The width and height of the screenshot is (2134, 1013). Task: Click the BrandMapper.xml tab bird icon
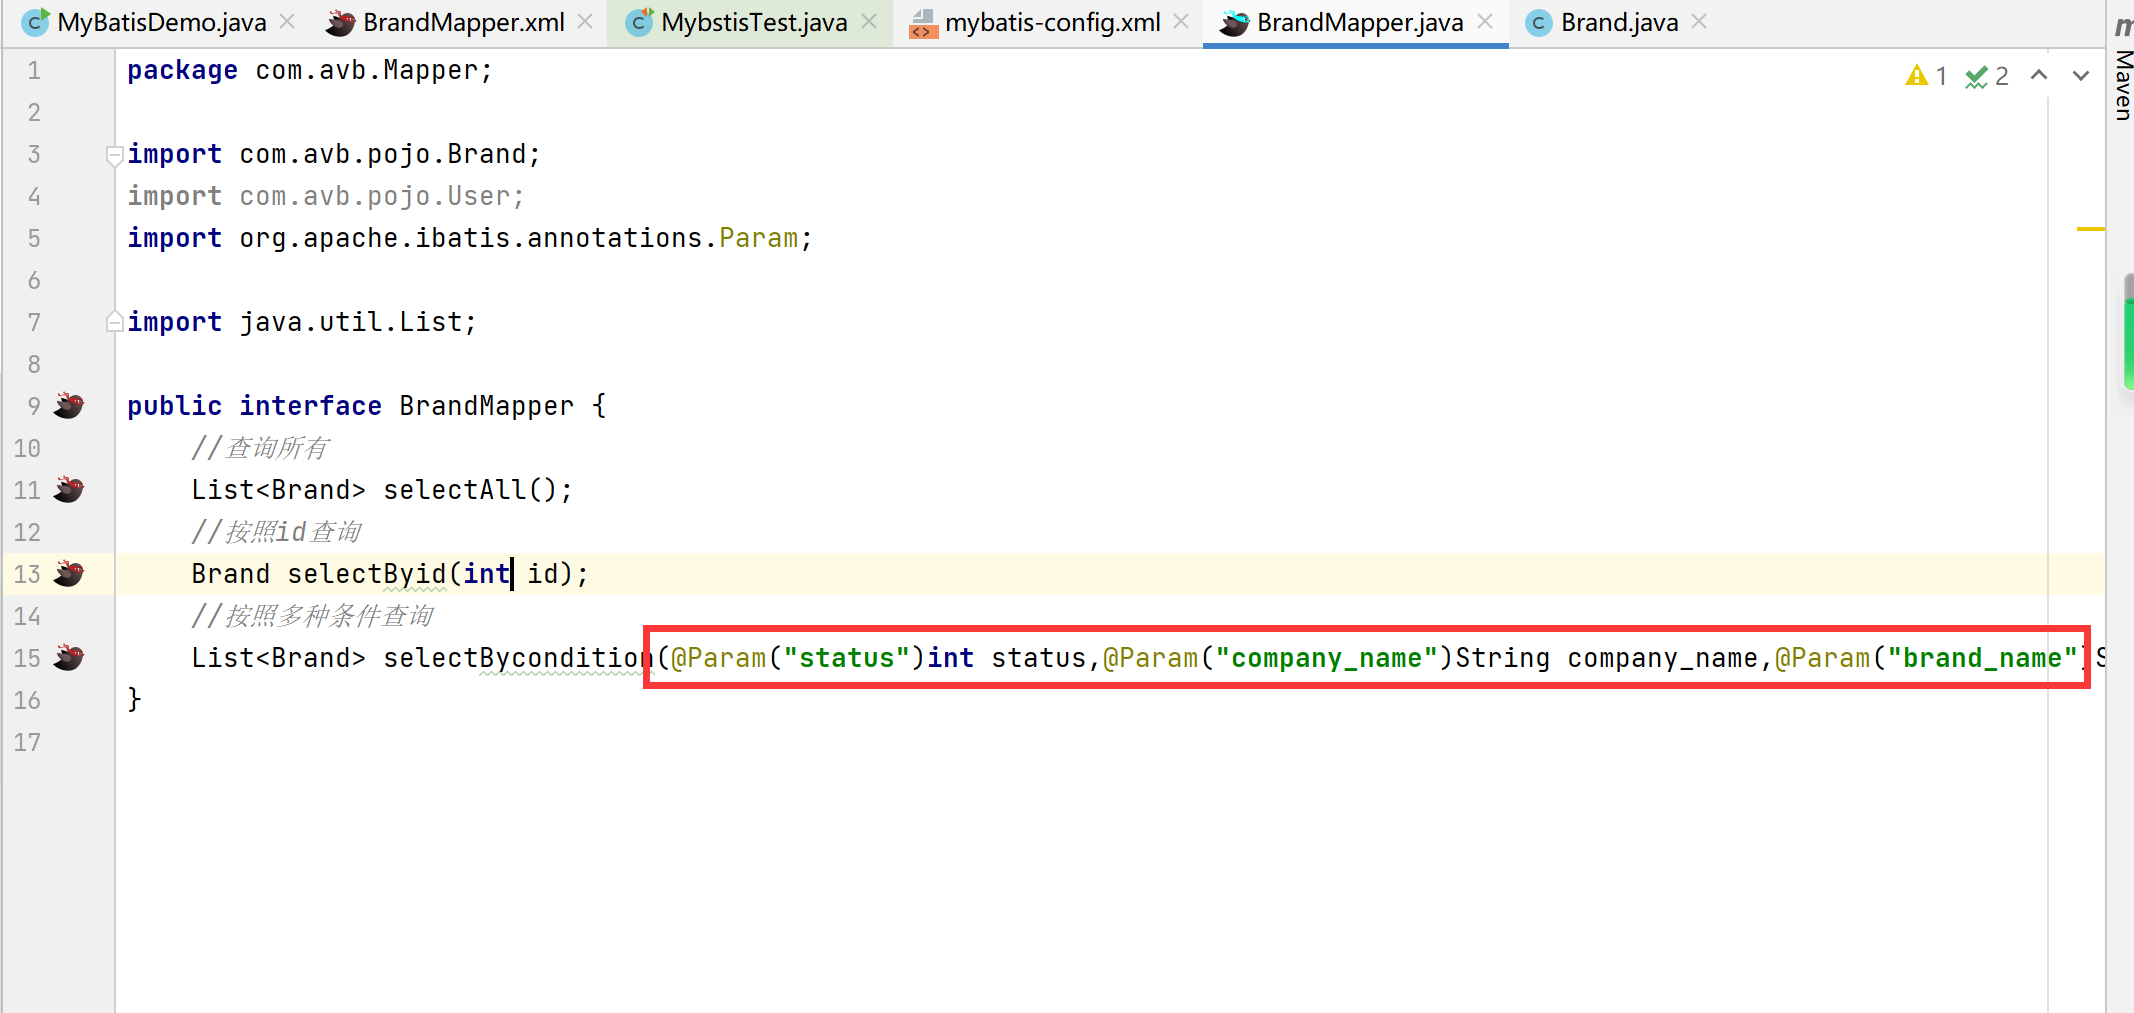click(x=340, y=22)
